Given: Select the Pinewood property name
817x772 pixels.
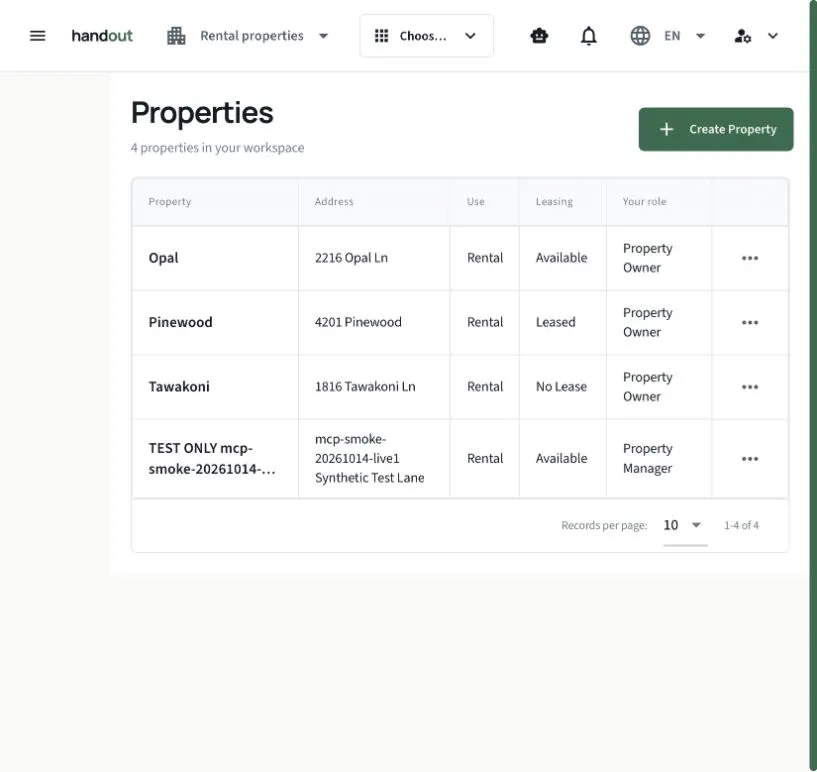Looking at the screenshot, I should click(x=180, y=322).
